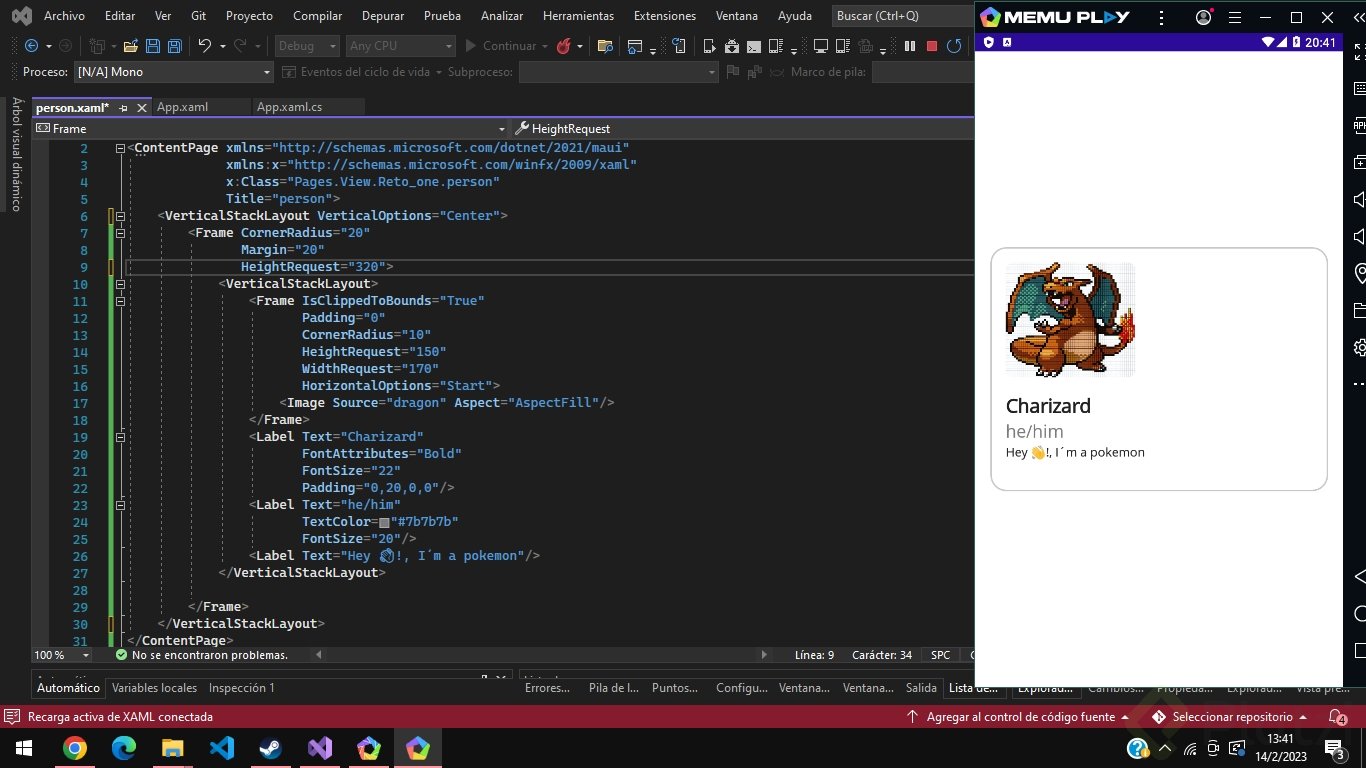Select the Variables locales panel tab
Viewport: 1366px width, 768px height.
pyautogui.click(x=153, y=687)
